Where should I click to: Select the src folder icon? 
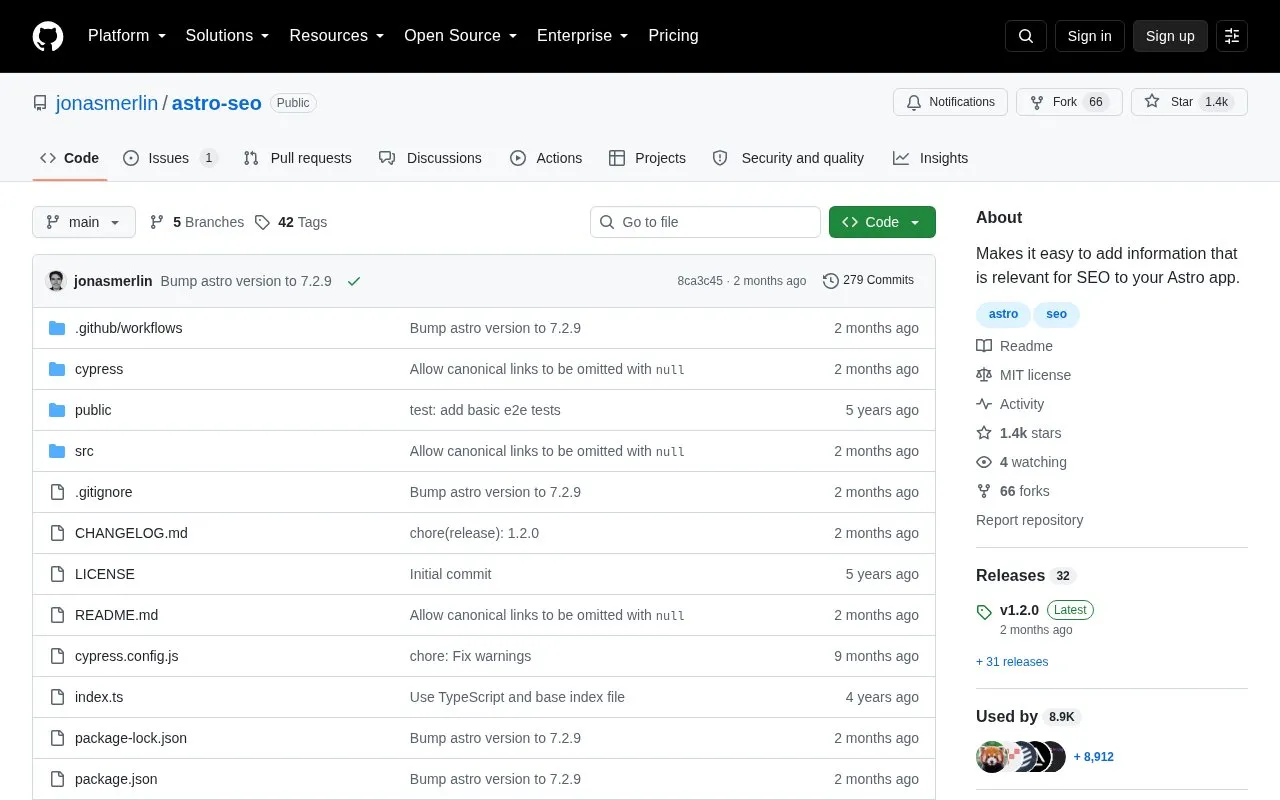[x=57, y=451]
